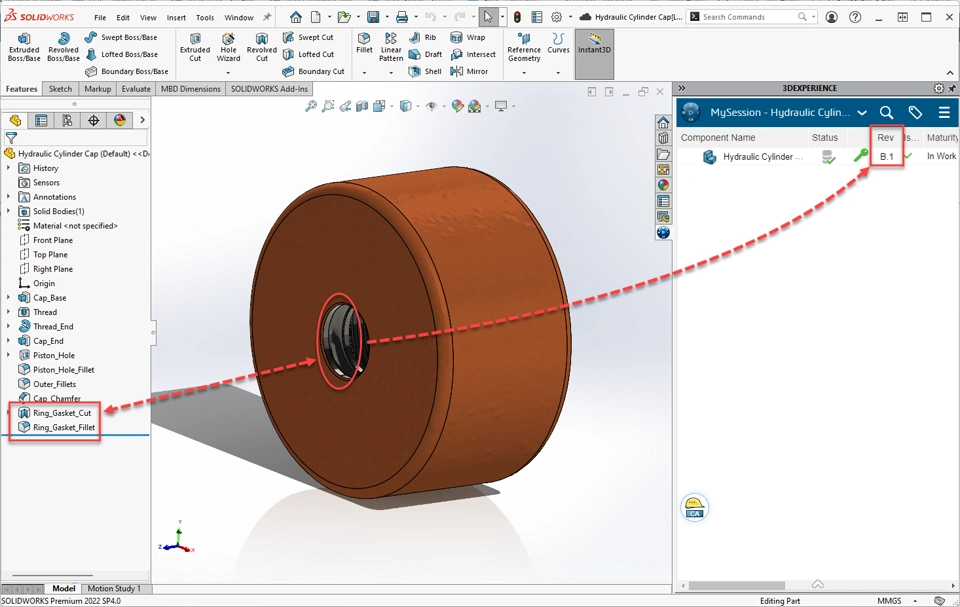960x607 pixels.
Task: Open the Reference Geometry tool
Action: pyautogui.click(x=524, y=47)
